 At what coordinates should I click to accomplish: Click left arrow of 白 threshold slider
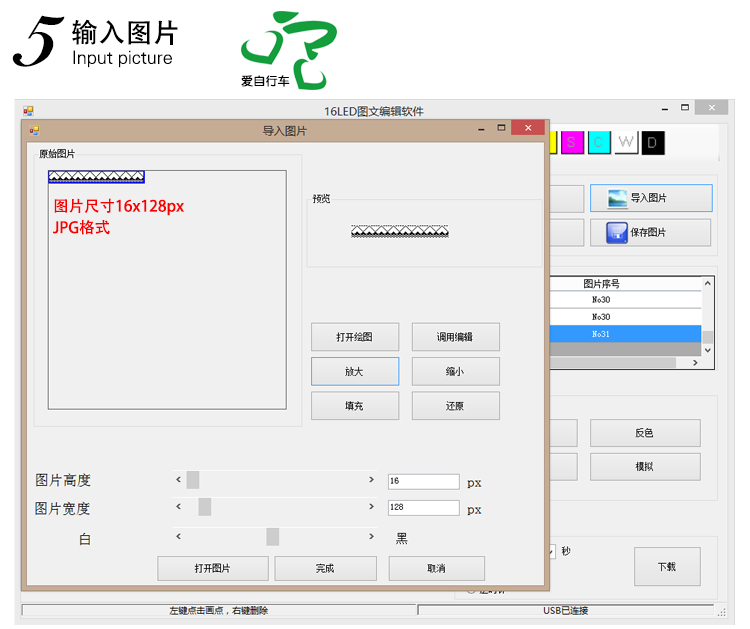point(178,536)
